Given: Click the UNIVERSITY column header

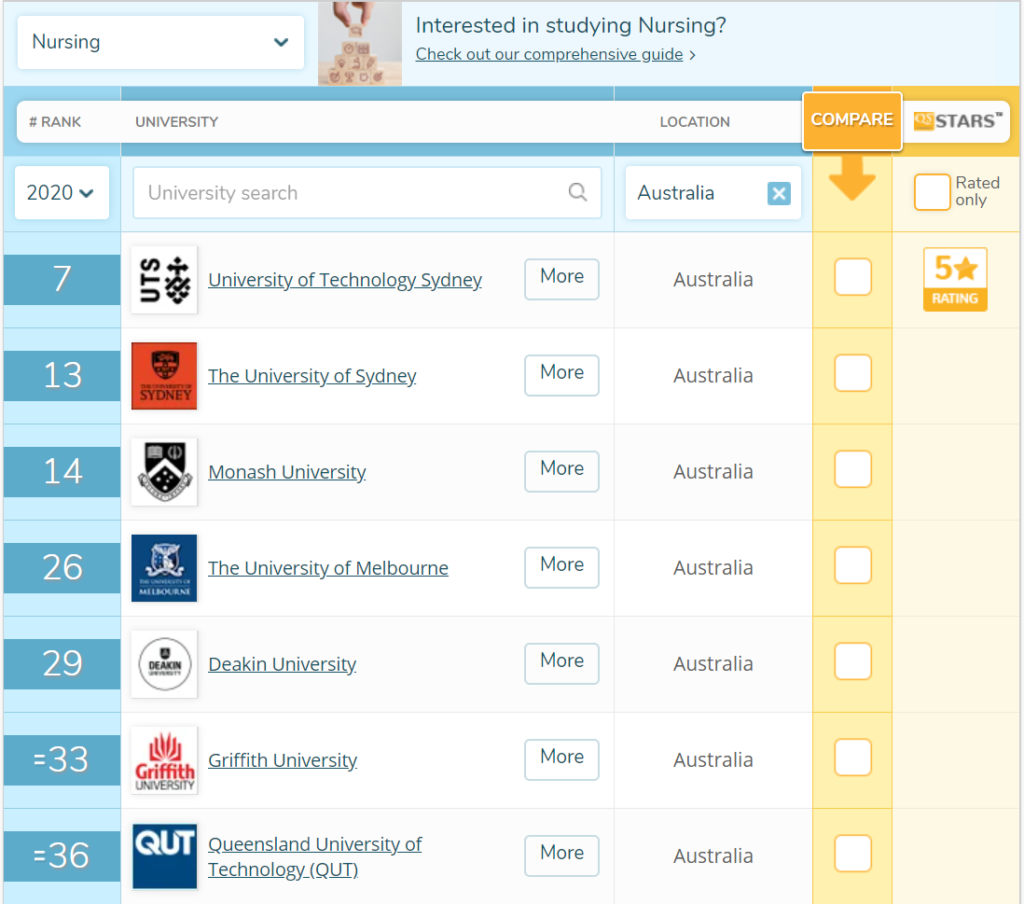Looking at the screenshot, I should pos(177,122).
